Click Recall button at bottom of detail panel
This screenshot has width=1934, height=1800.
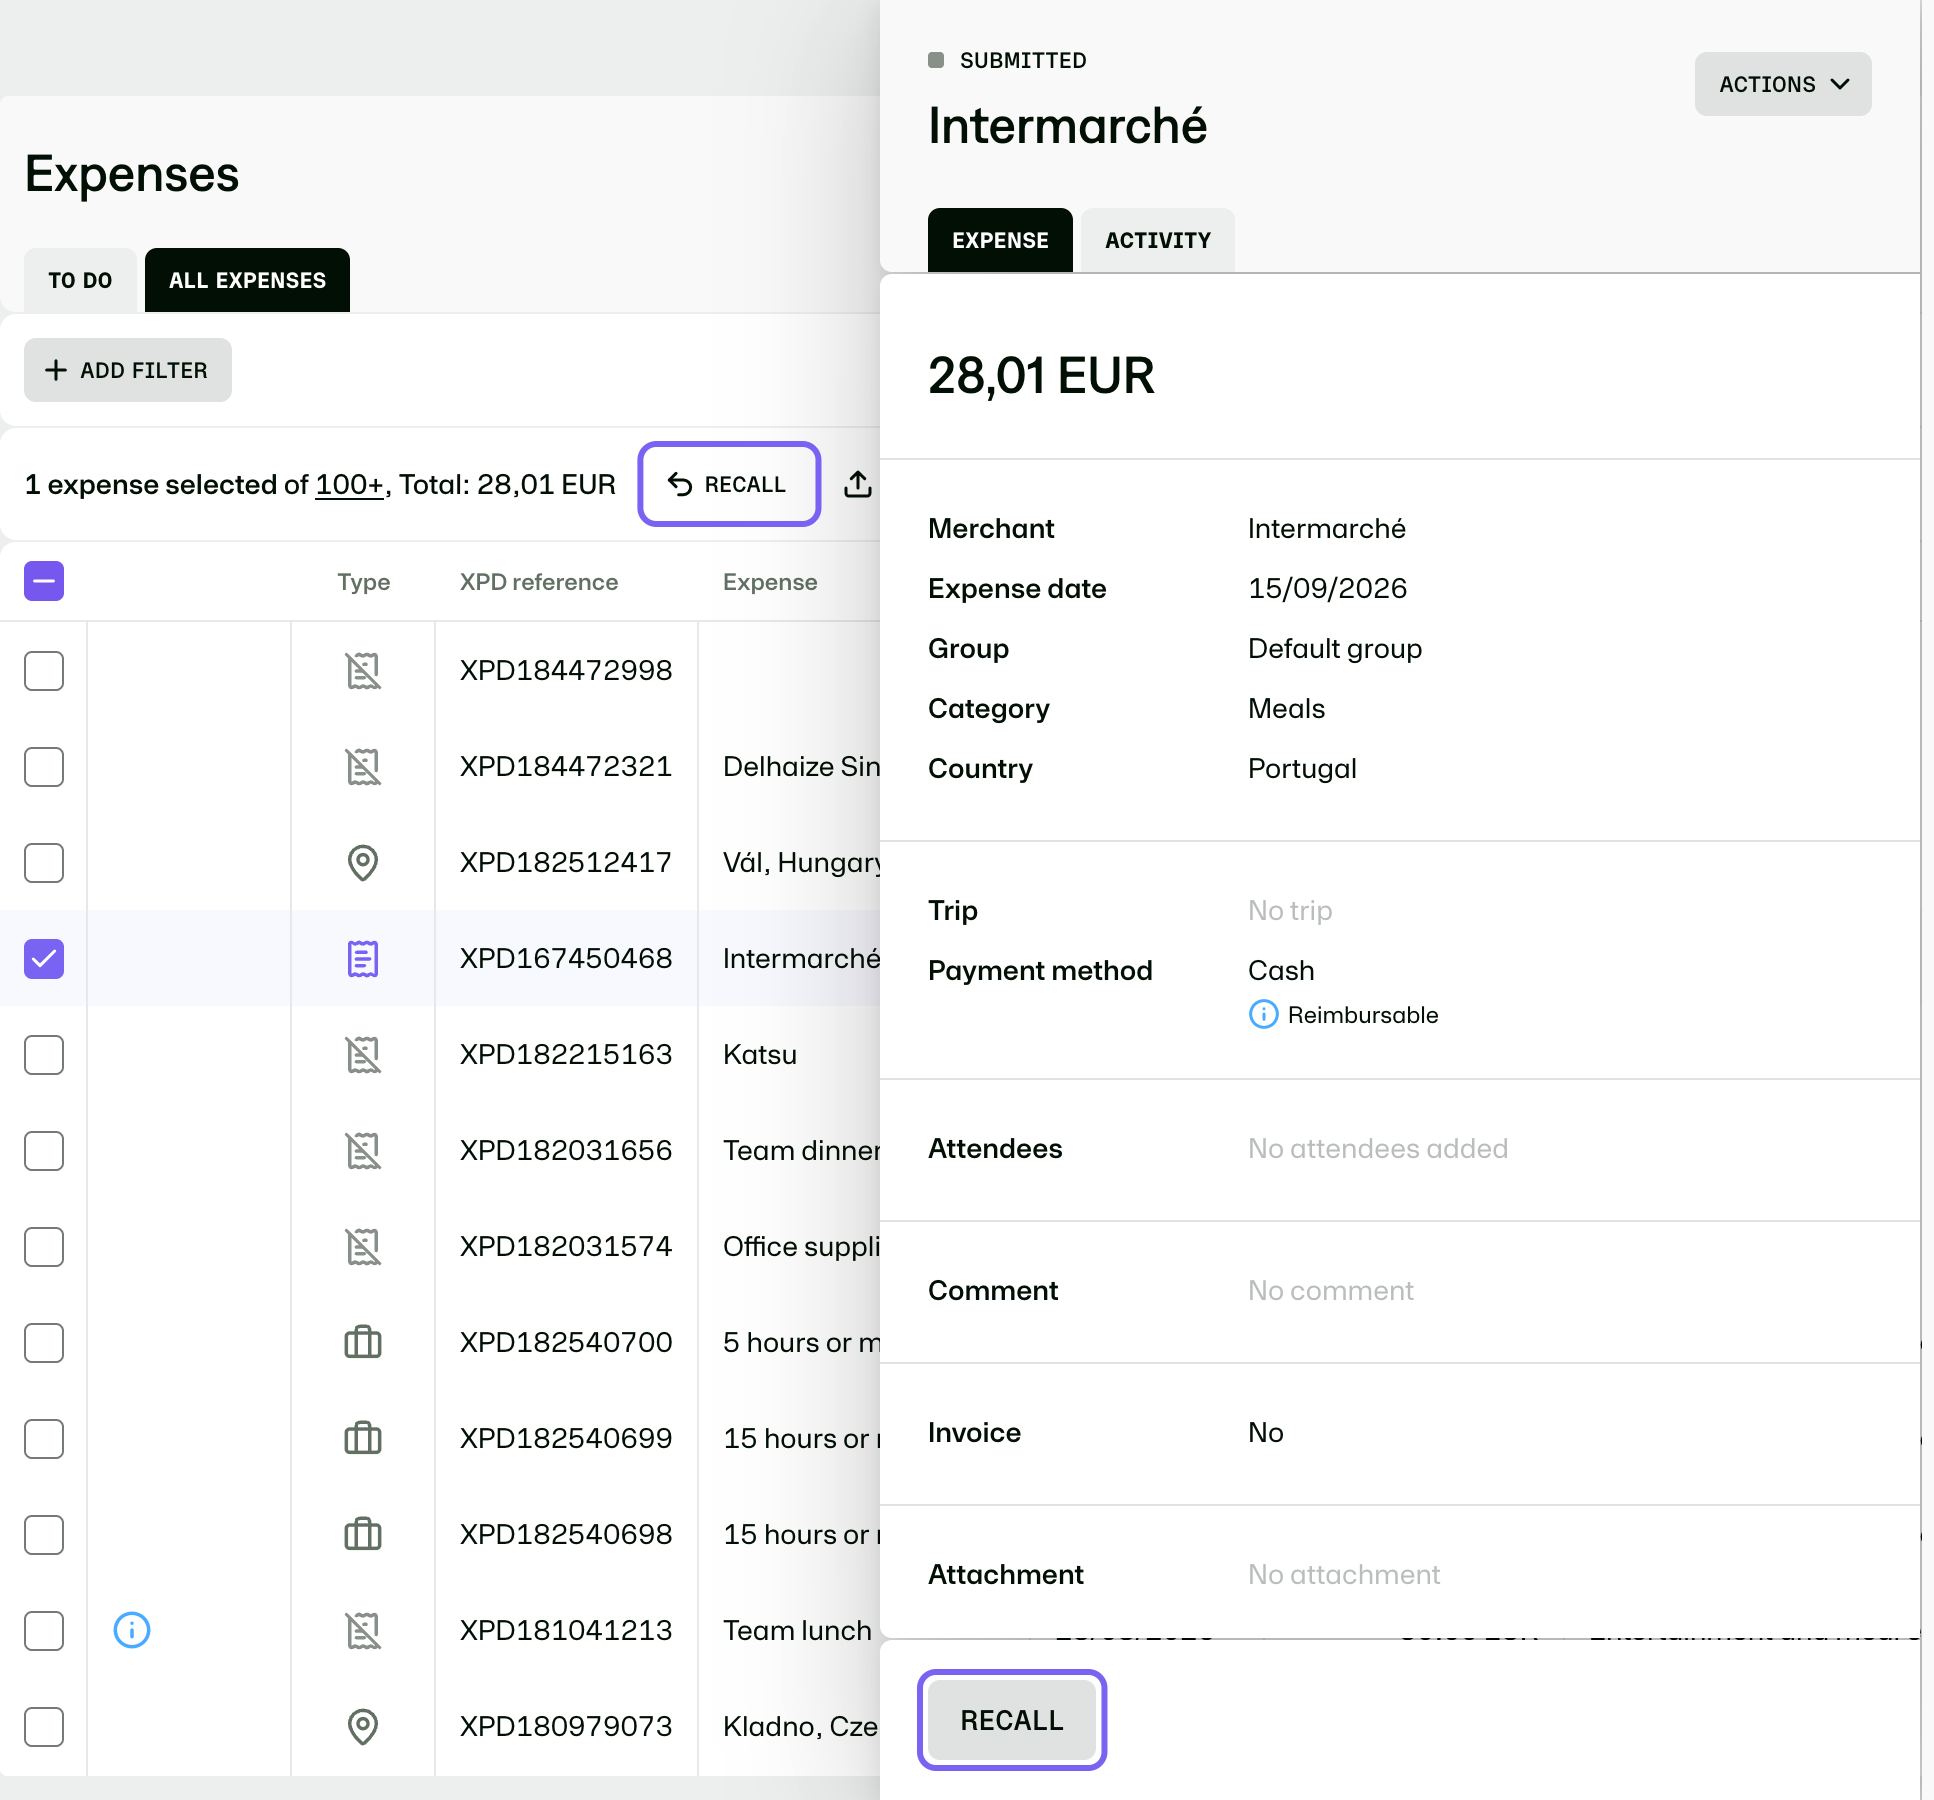[1012, 1720]
